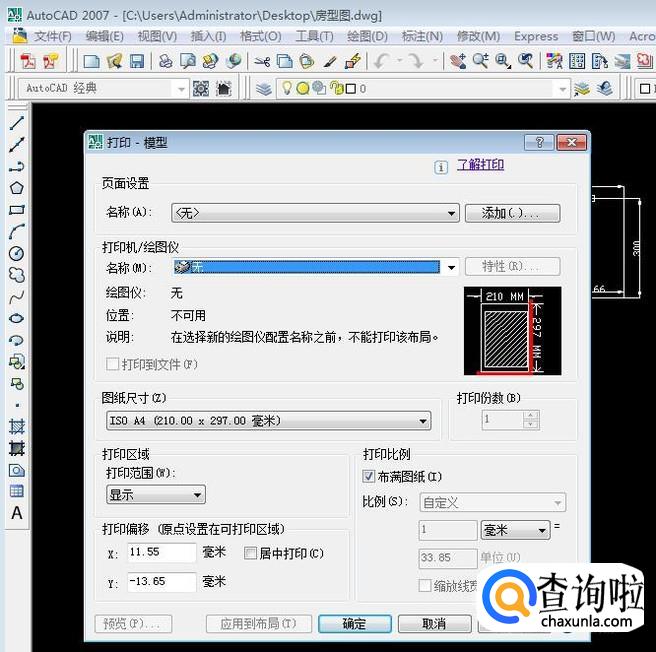Open the AutoCAD 经典 workspace dropdown
Image resolution: width=656 pixels, height=652 pixels.
pos(103,88)
